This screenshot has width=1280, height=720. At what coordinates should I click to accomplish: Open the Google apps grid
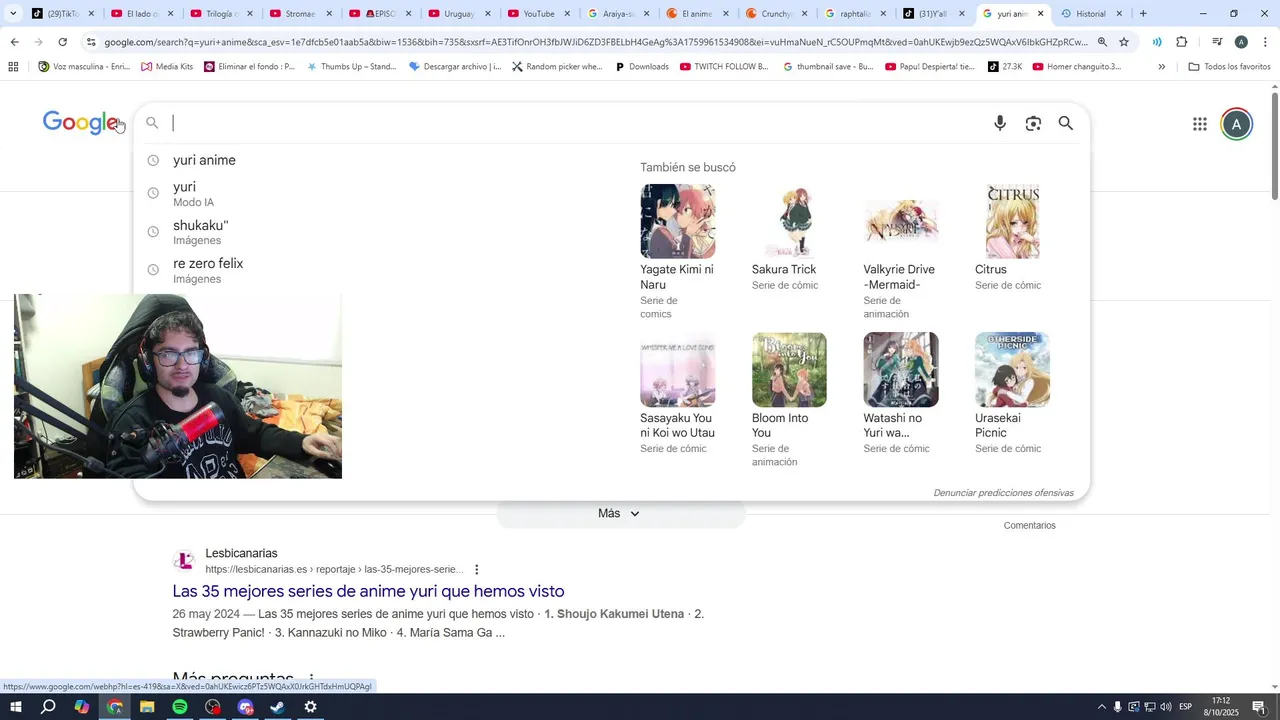pyautogui.click(x=1200, y=124)
